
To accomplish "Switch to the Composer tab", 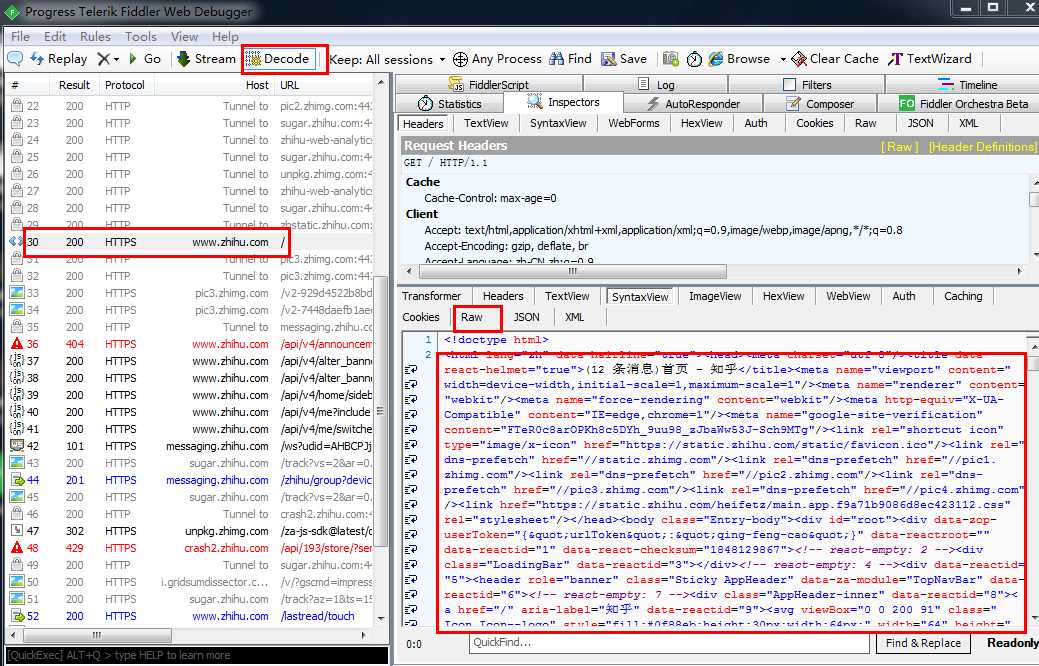I will (820, 103).
